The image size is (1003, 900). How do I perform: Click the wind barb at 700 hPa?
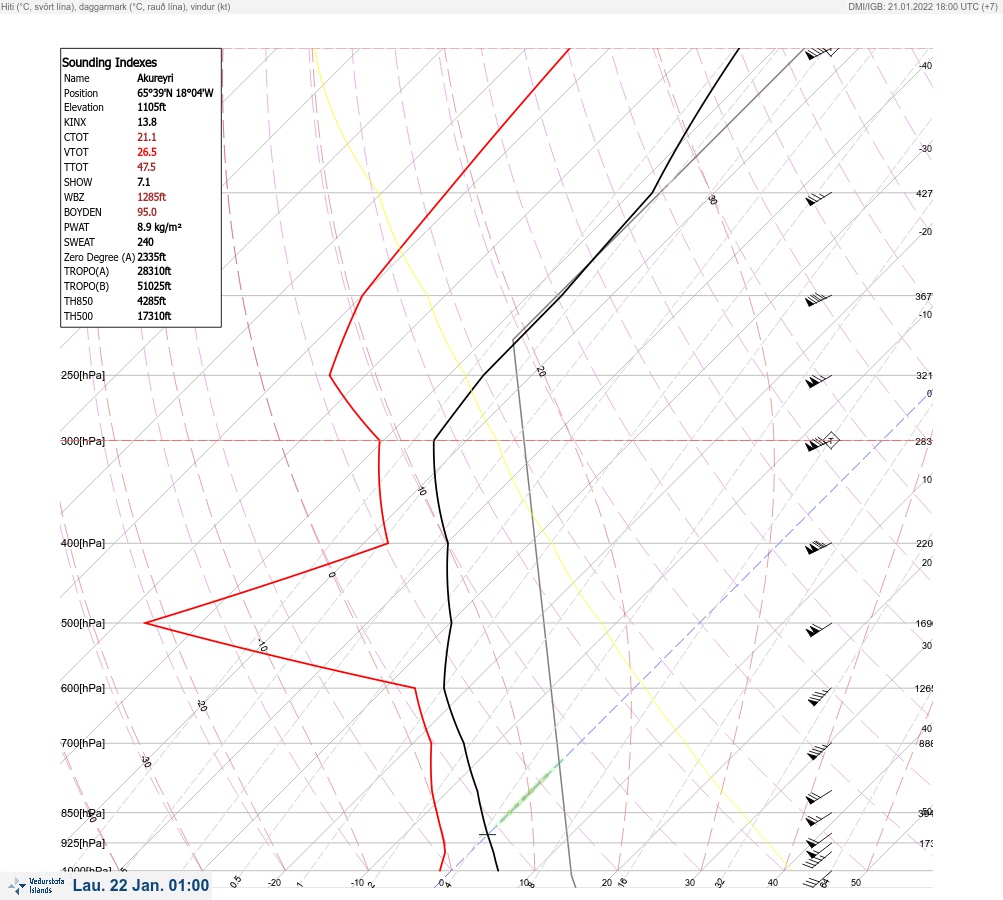pyautogui.click(x=819, y=751)
